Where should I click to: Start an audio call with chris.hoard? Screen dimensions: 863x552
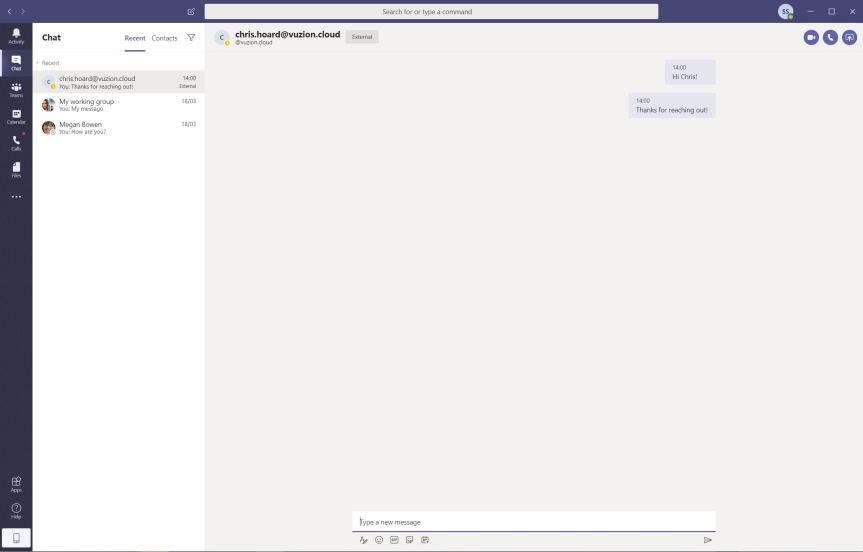830,37
